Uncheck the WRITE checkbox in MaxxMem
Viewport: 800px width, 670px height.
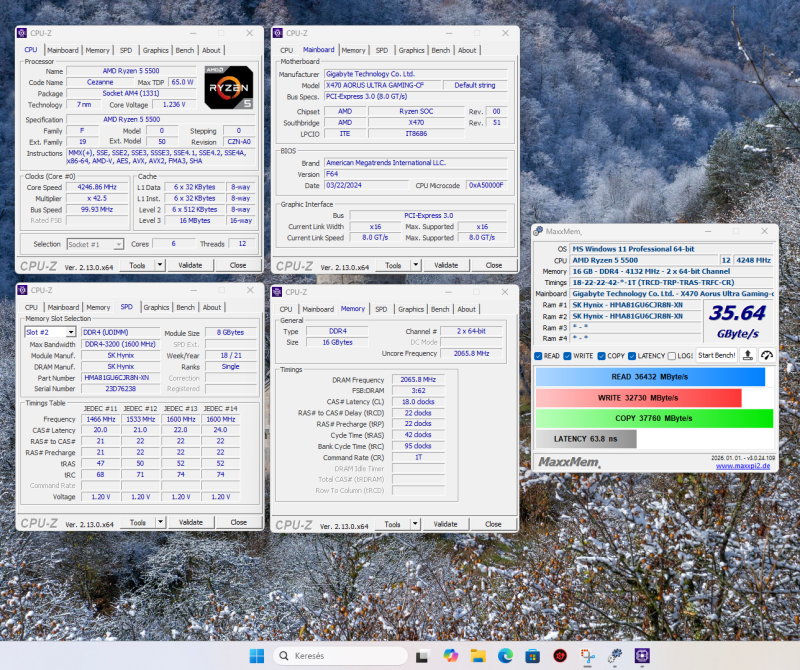point(567,356)
